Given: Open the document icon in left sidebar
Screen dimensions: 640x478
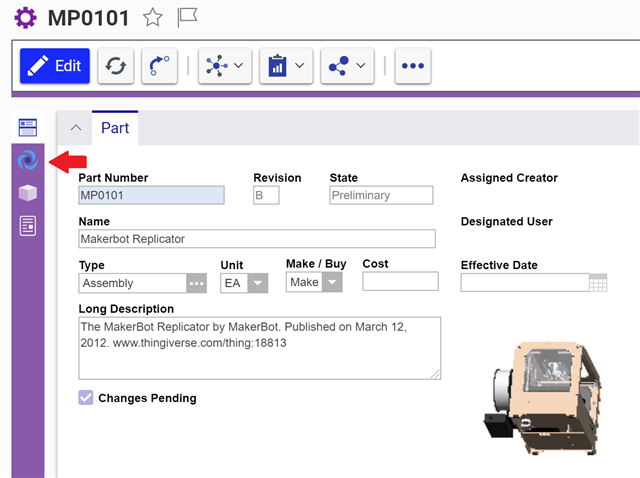Looking at the screenshot, I should (28, 226).
